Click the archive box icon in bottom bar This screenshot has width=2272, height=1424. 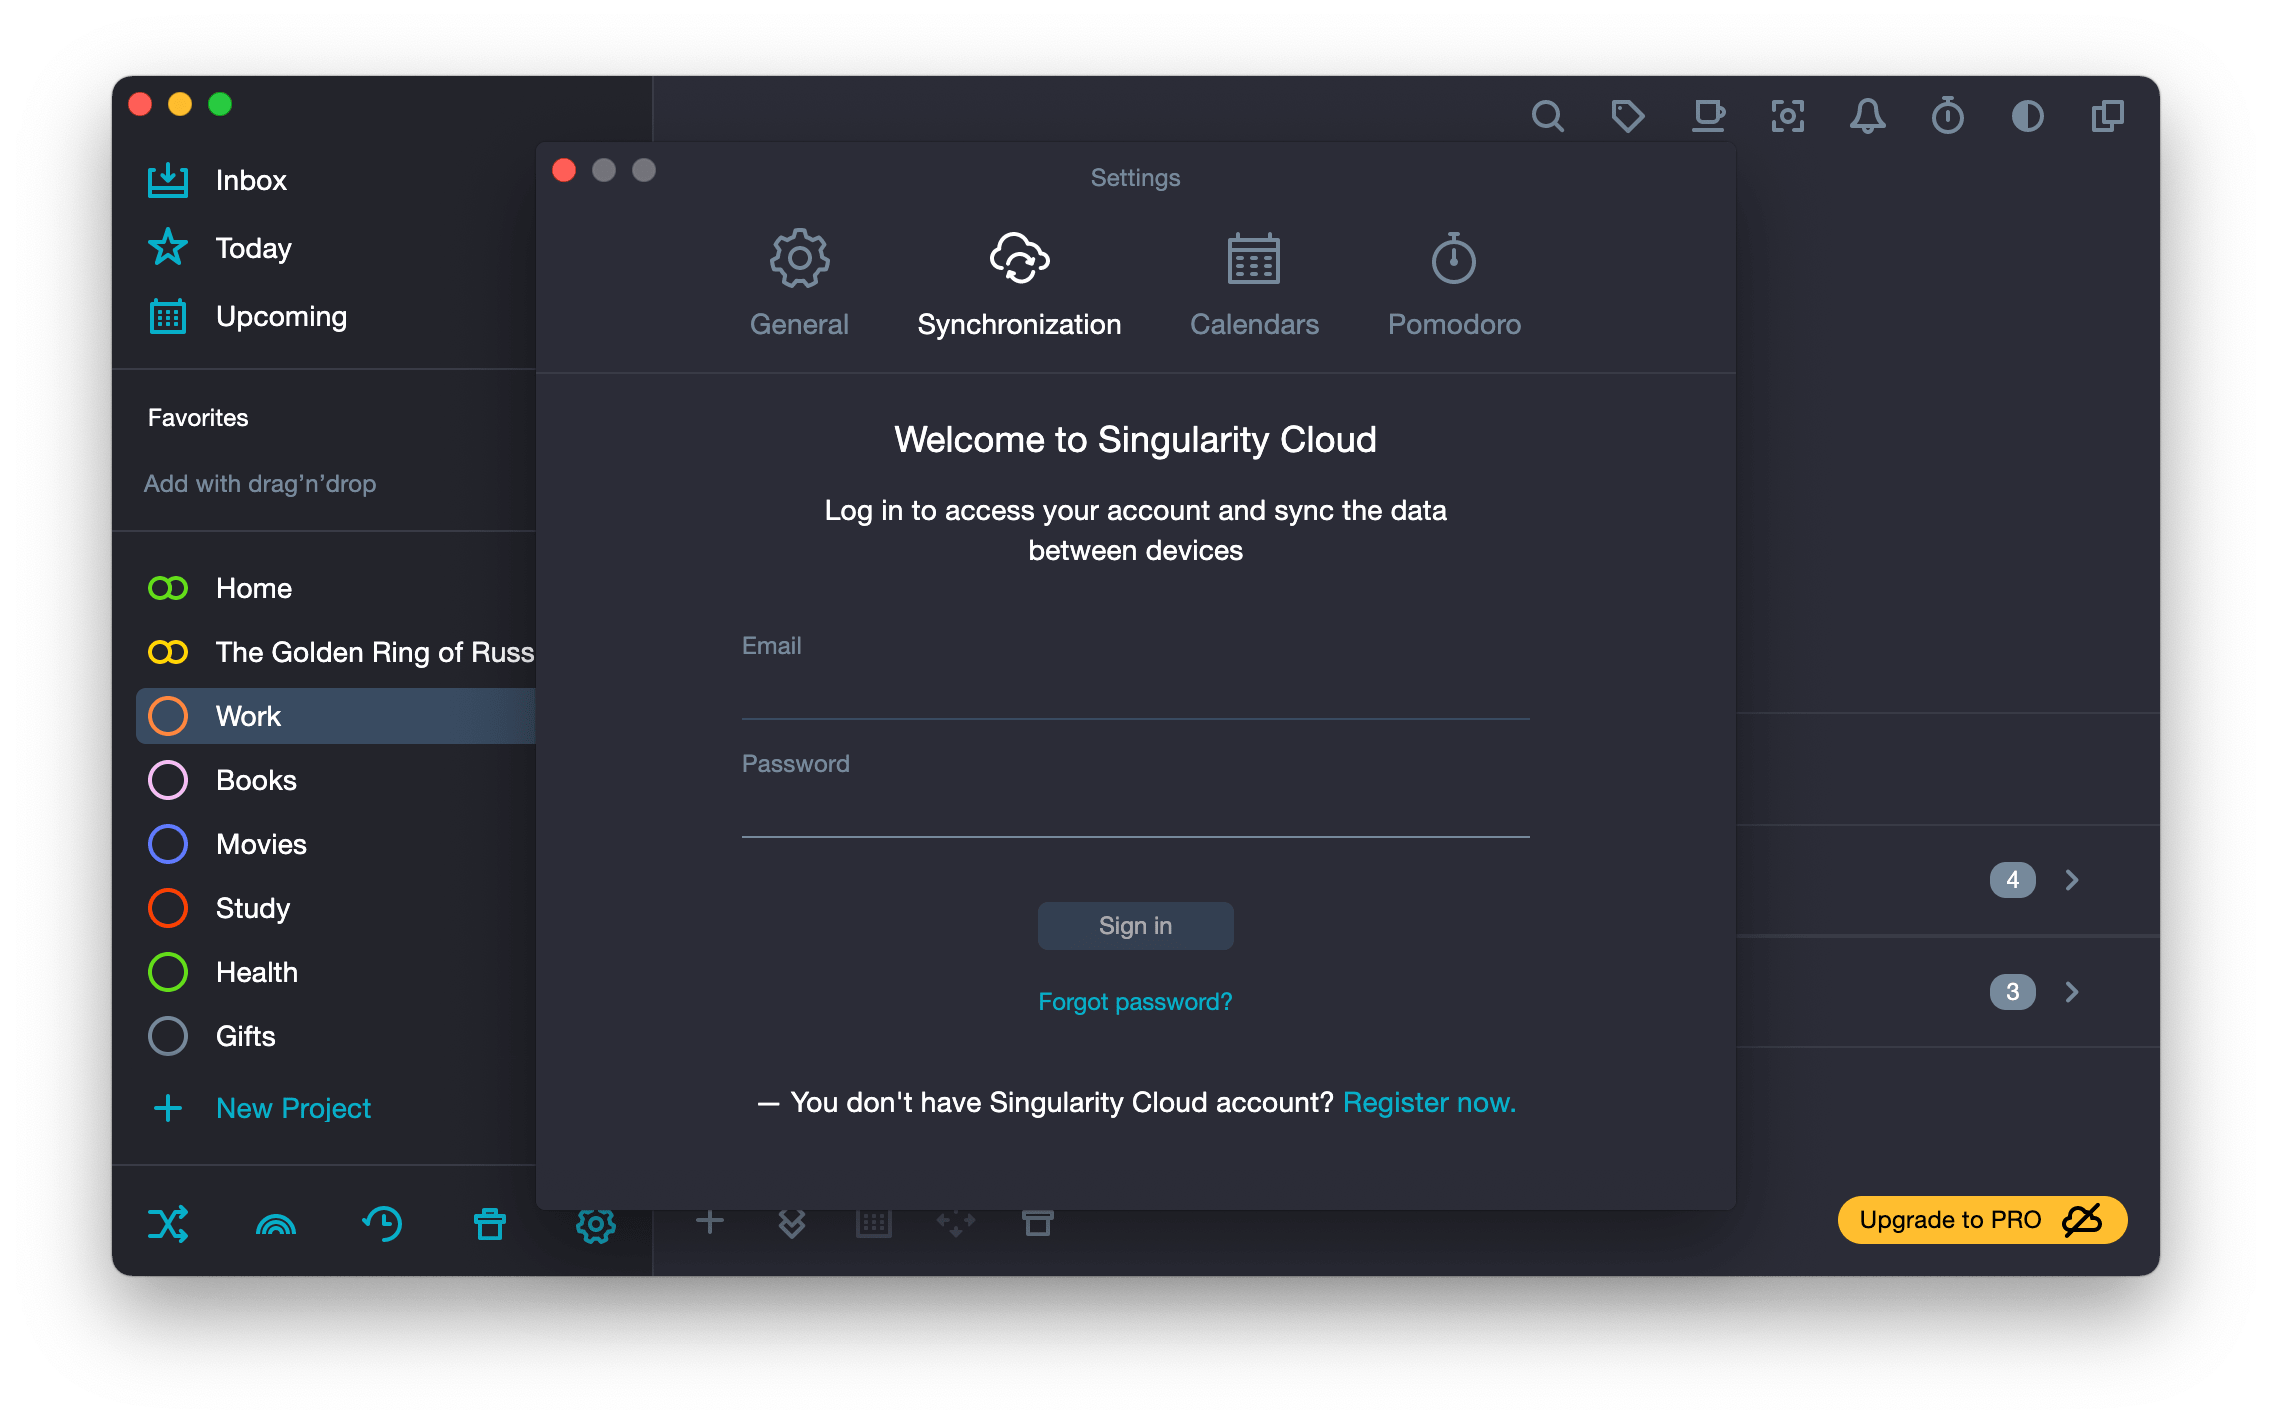coord(1038,1223)
